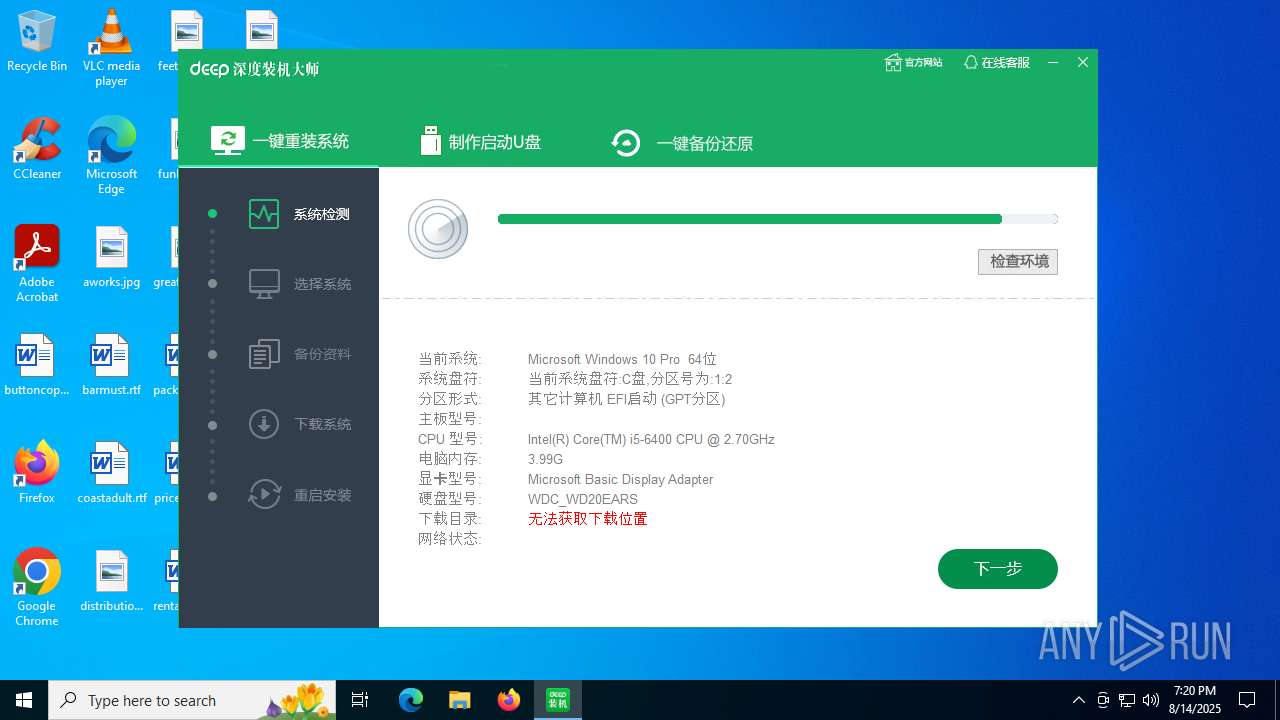This screenshot has height=720, width=1280.
Task: Open Recycle Bin desktop icon
Action: [37, 42]
